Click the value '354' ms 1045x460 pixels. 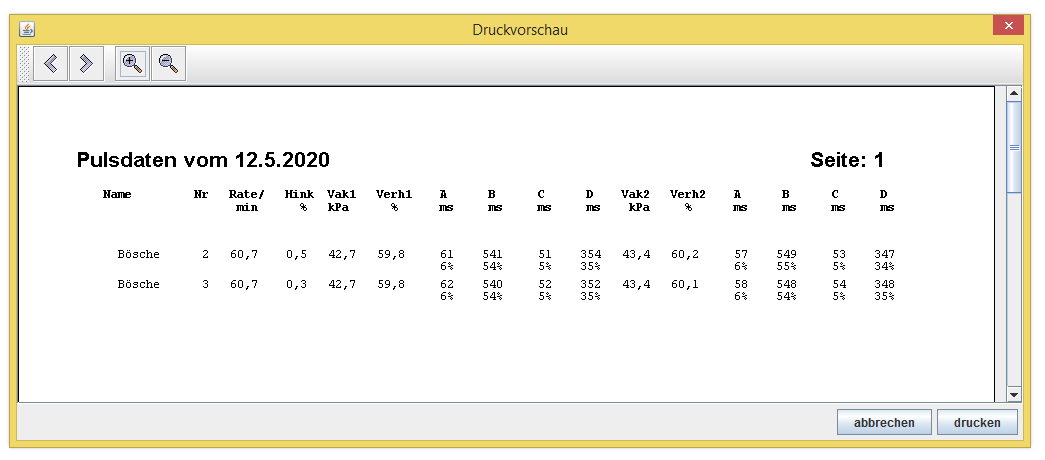(590, 254)
